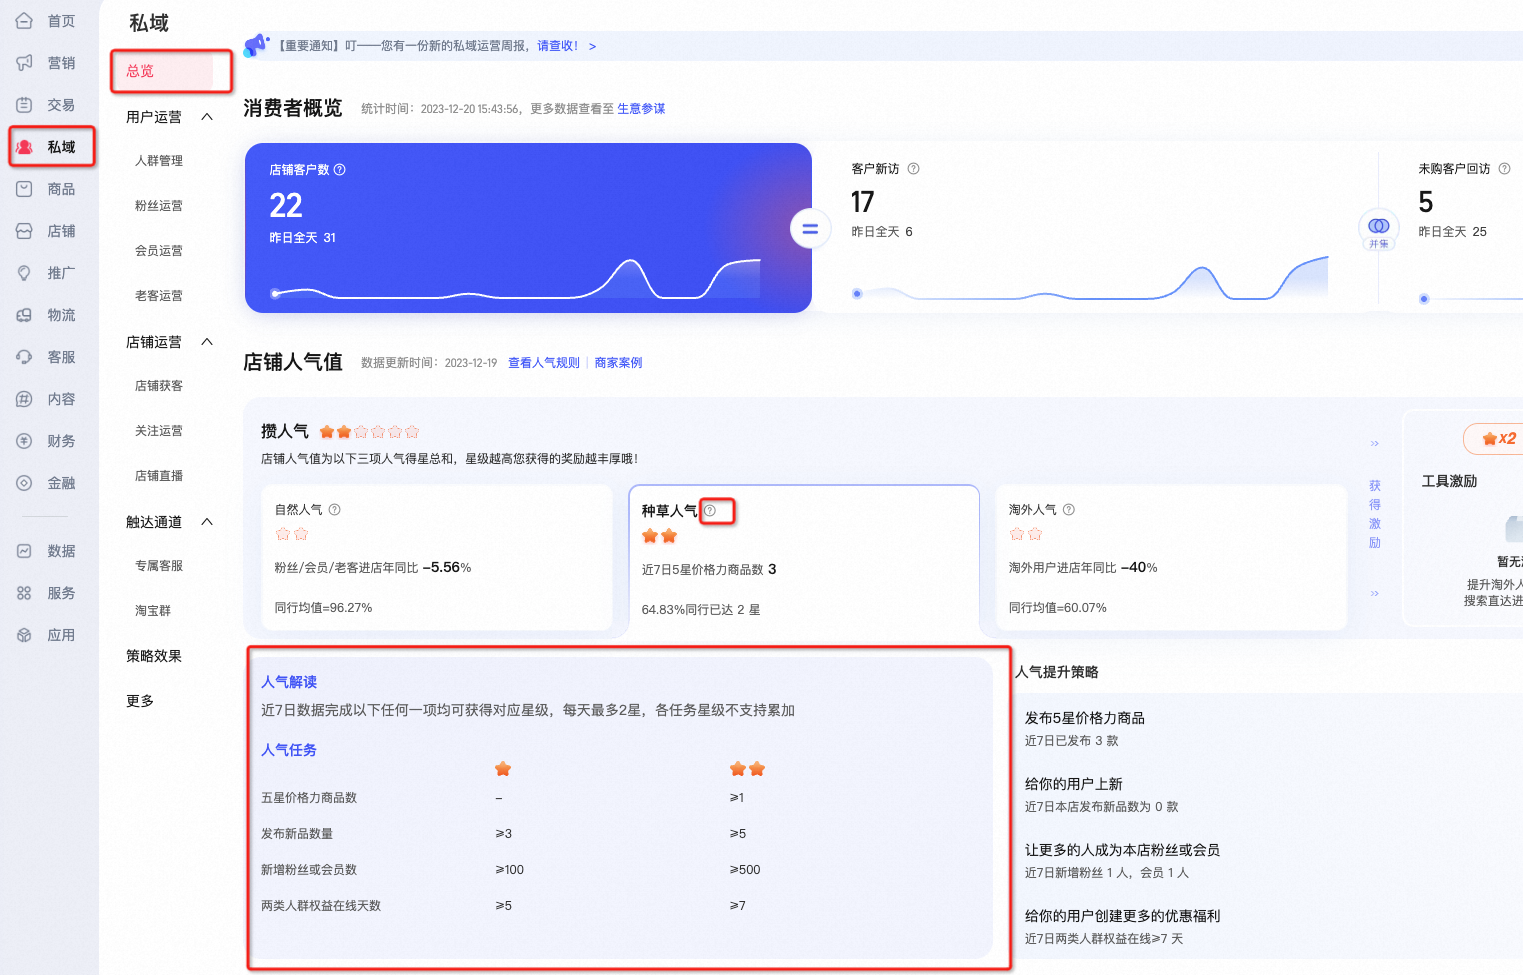This screenshot has height=975, width=1523.
Task: Click the 工具激励 heading
Action: [x=1449, y=481]
